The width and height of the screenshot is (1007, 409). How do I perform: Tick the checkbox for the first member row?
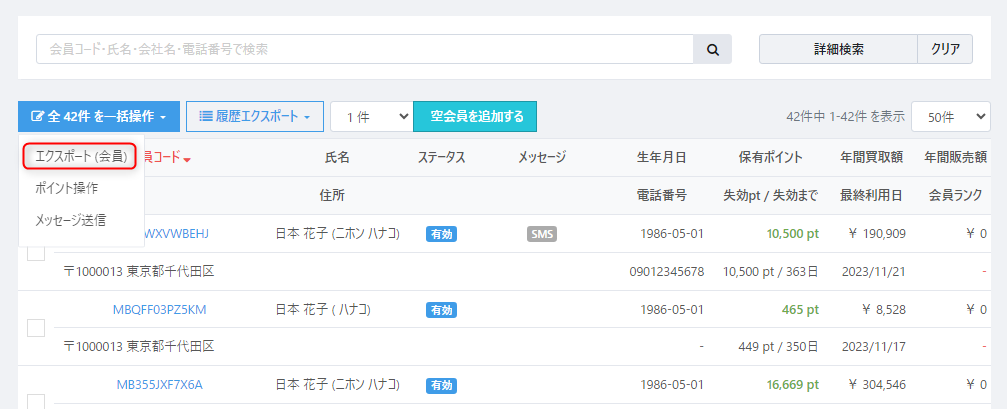(x=35, y=253)
